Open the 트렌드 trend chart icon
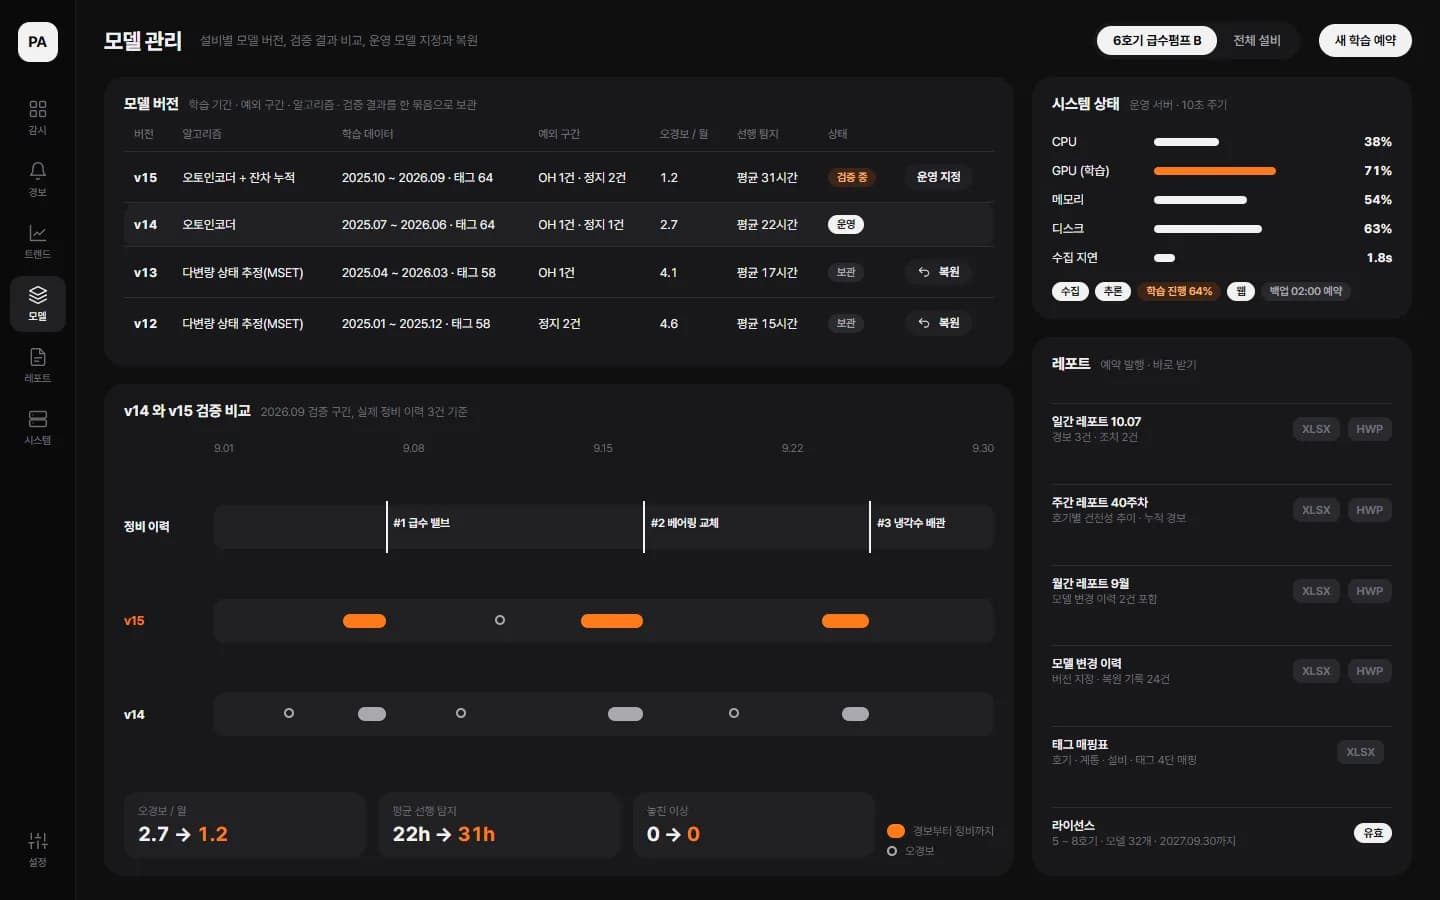This screenshot has height=900, width=1440. click(x=37, y=241)
